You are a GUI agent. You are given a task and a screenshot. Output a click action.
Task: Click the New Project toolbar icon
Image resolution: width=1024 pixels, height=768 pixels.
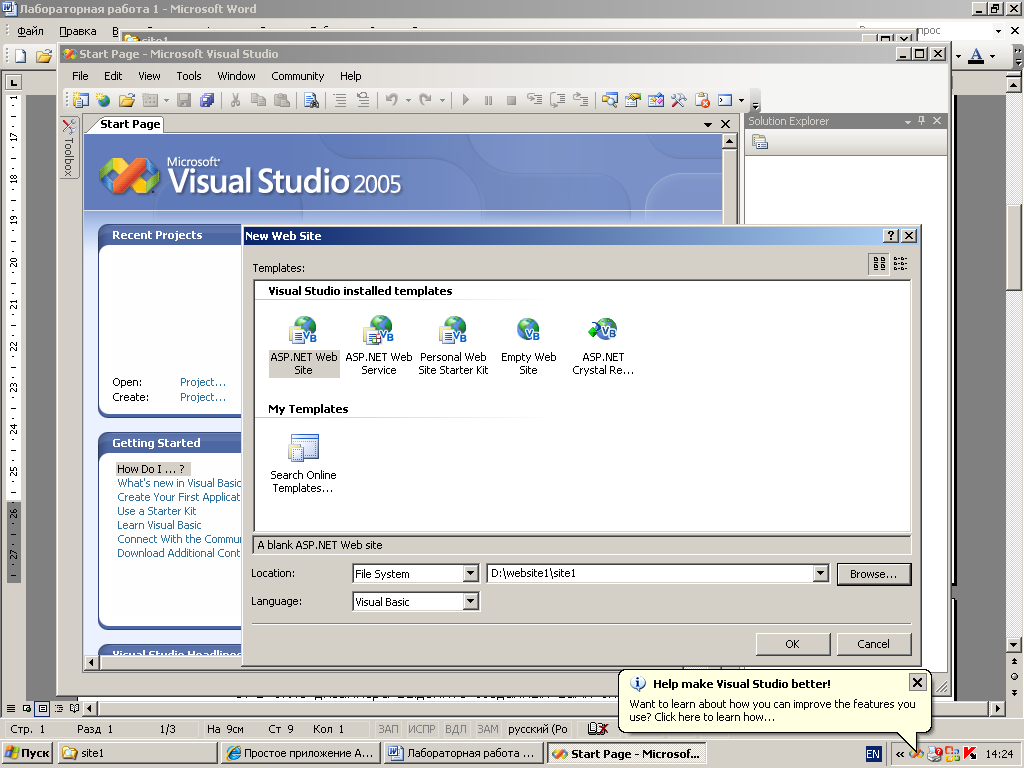[x=81, y=100]
